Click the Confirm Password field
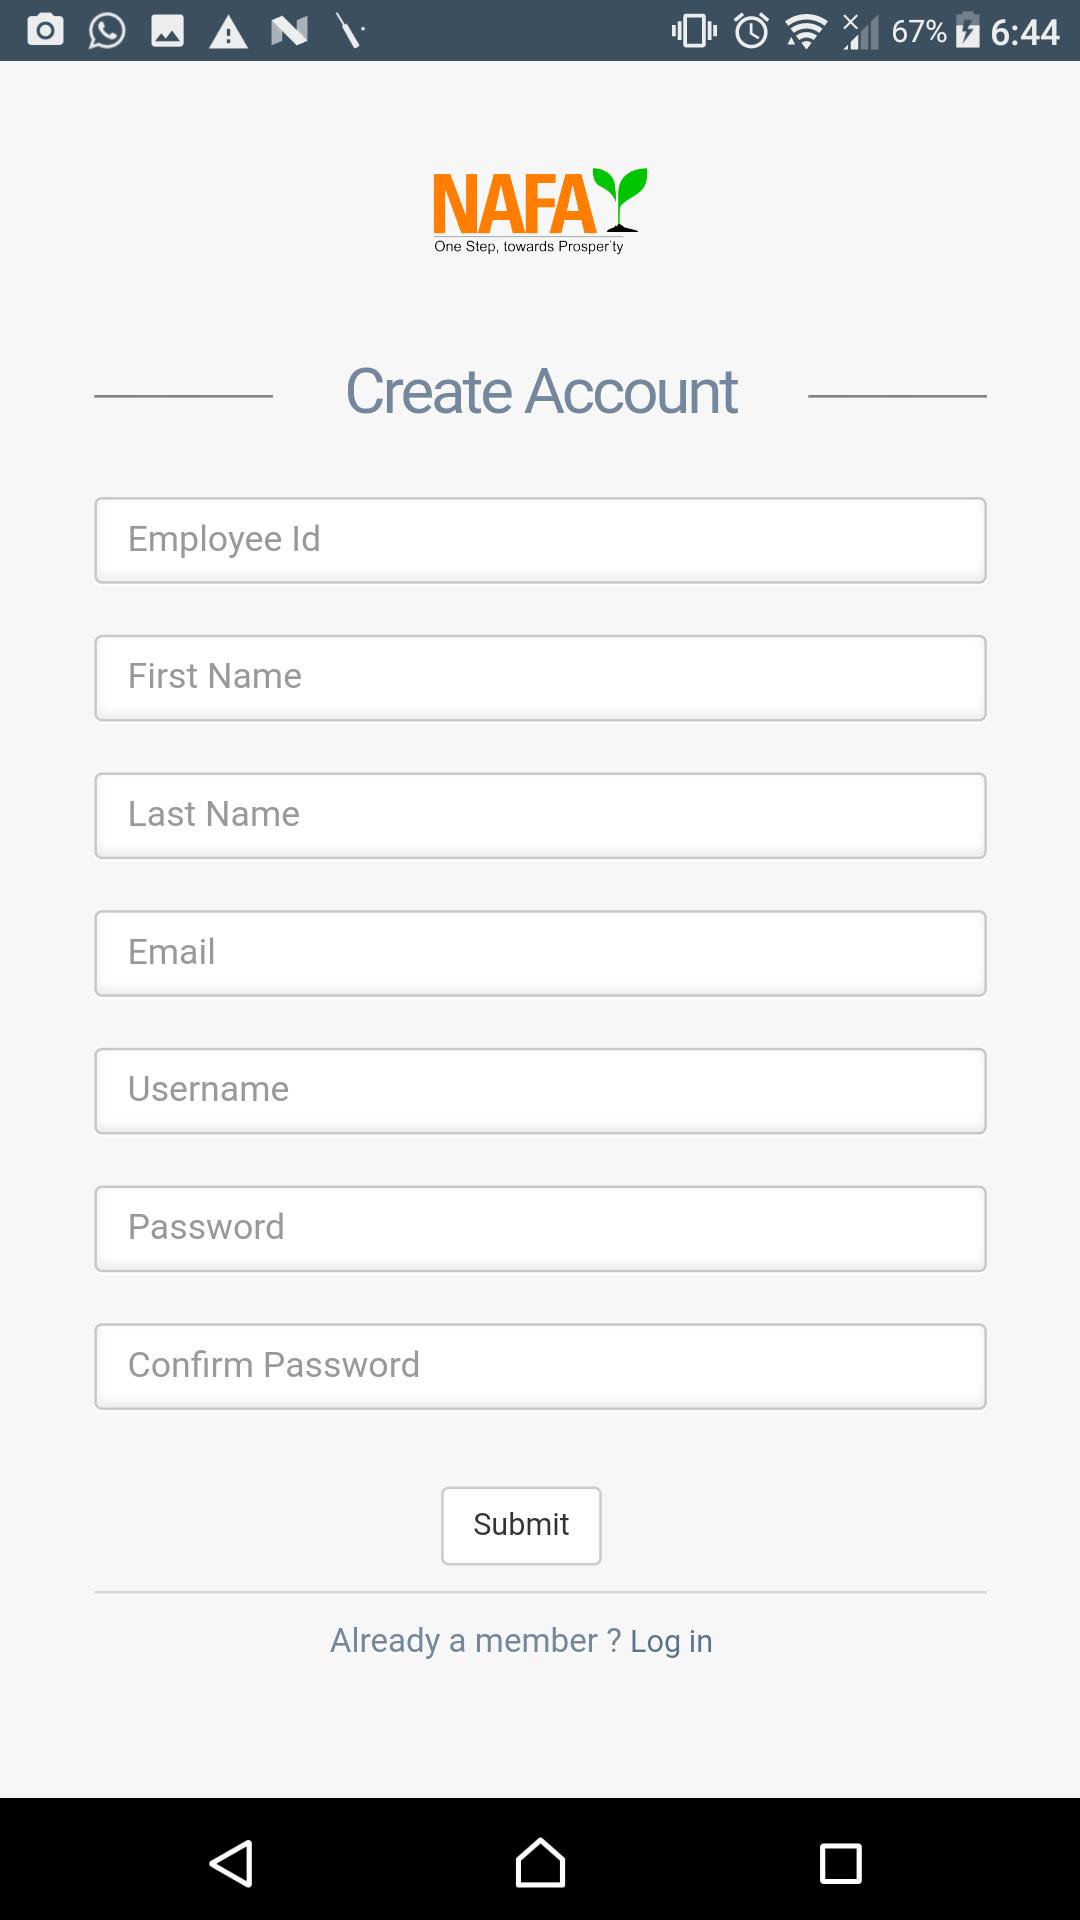The image size is (1080, 1920). pyautogui.click(x=540, y=1366)
